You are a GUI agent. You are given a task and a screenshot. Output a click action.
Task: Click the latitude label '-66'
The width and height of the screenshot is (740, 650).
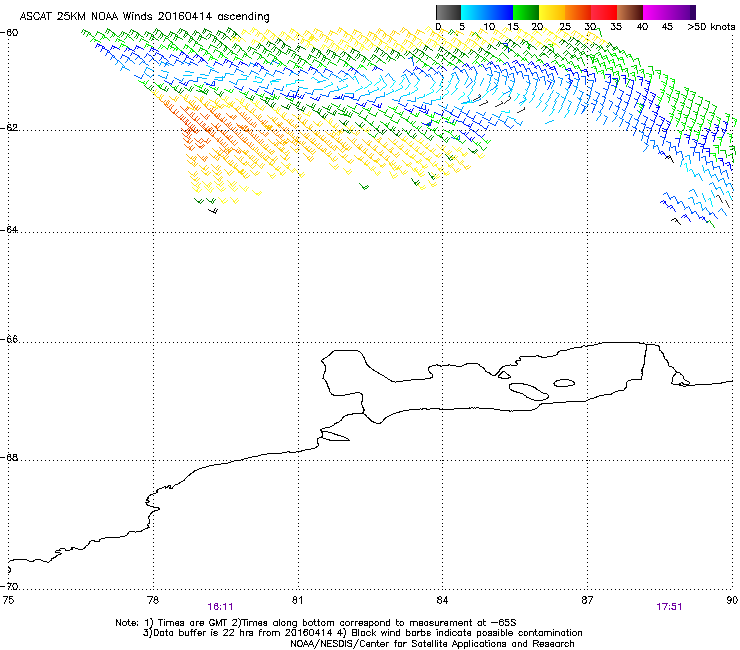tap(9, 339)
